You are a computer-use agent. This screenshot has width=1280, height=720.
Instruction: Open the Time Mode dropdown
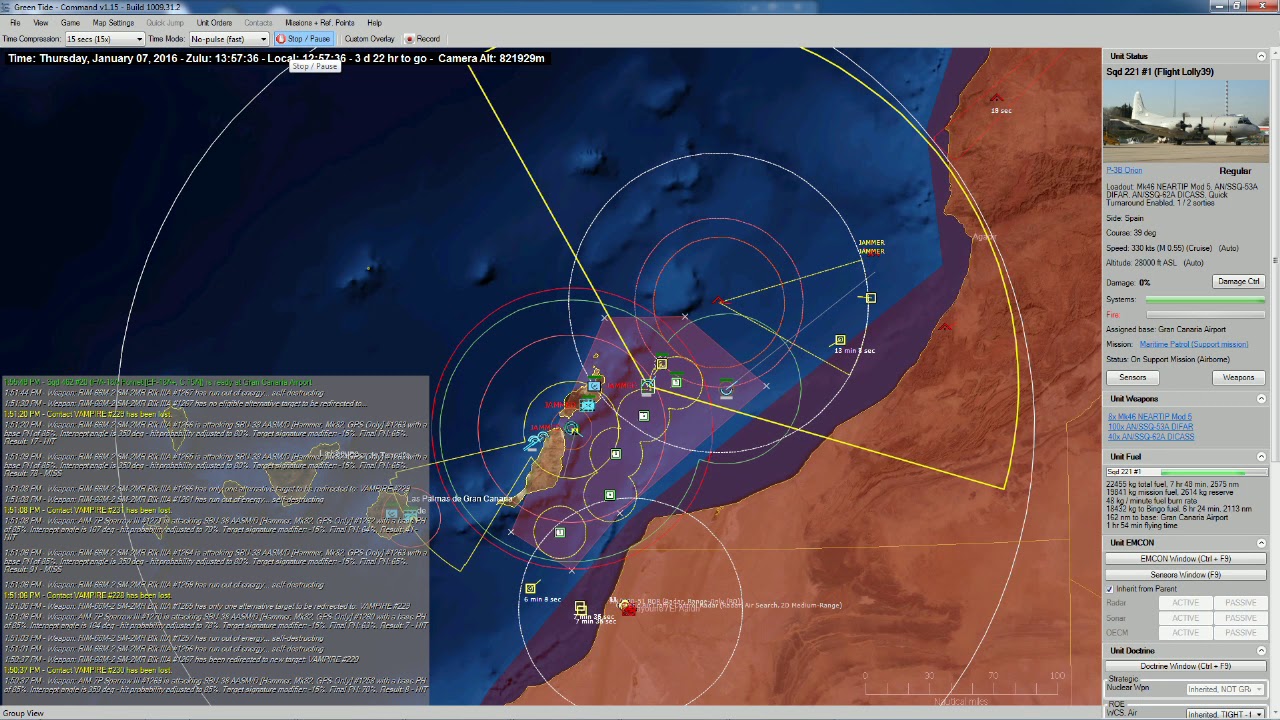coord(228,39)
